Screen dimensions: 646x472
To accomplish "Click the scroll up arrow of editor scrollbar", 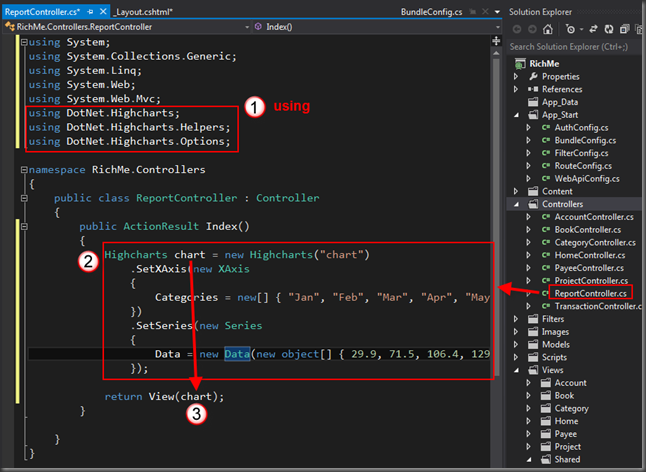I will [x=496, y=53].
